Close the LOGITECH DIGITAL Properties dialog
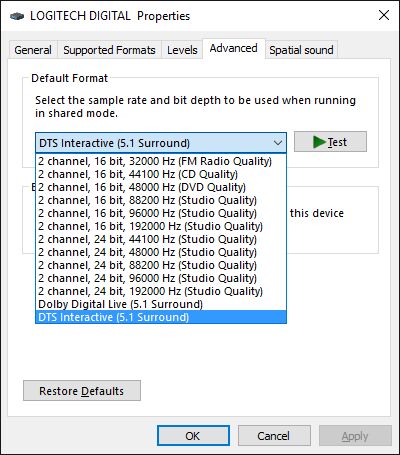Screen dimensions: 400x455 (384, 15)
